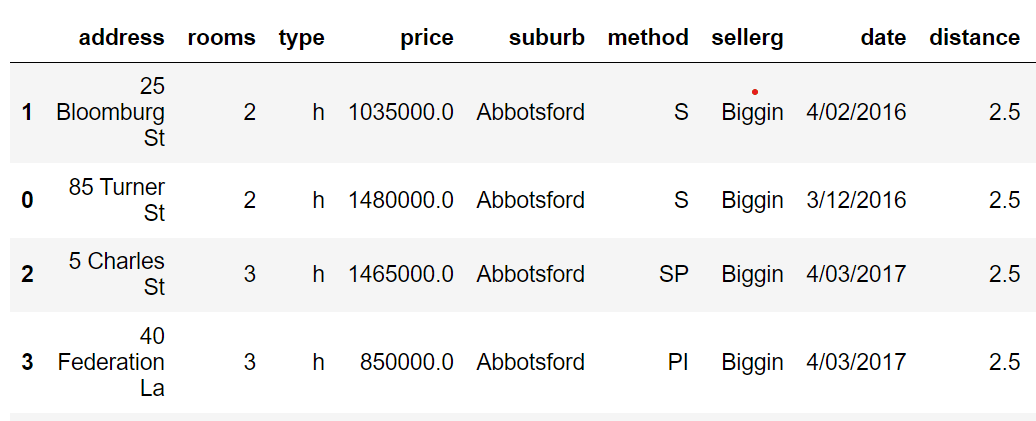Screen dimensions: 1036x421
Task: Click the price value 1035000.0
Action: (400, 113)
